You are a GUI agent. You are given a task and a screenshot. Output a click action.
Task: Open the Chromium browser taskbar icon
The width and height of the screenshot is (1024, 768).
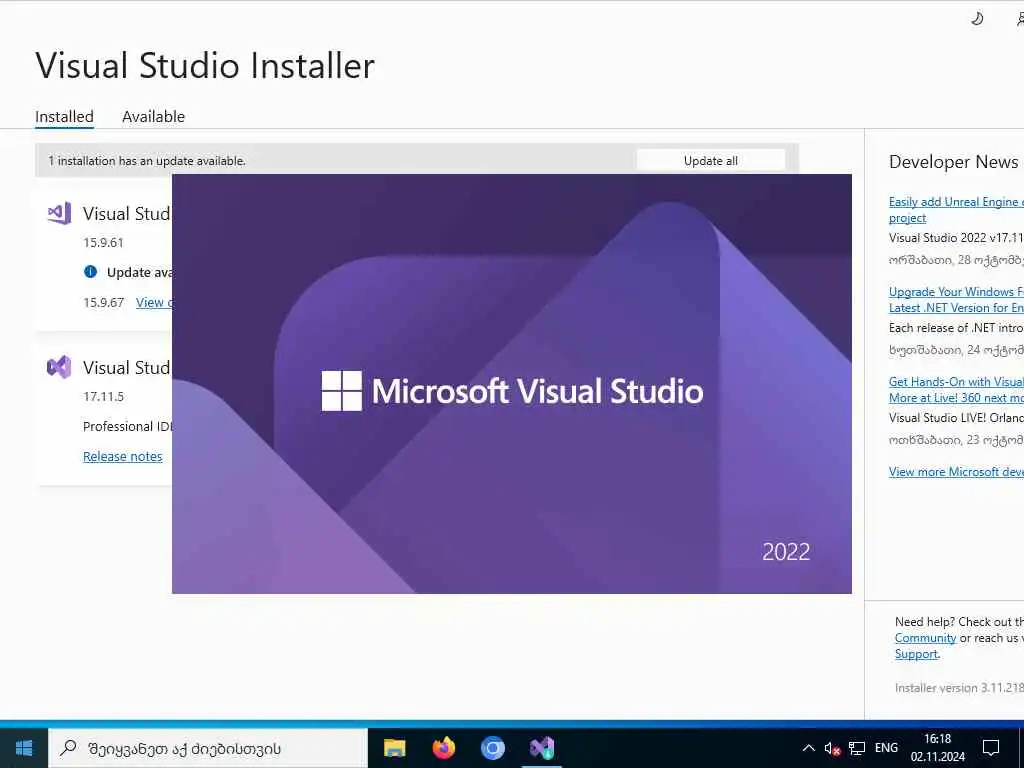(492, 748)
